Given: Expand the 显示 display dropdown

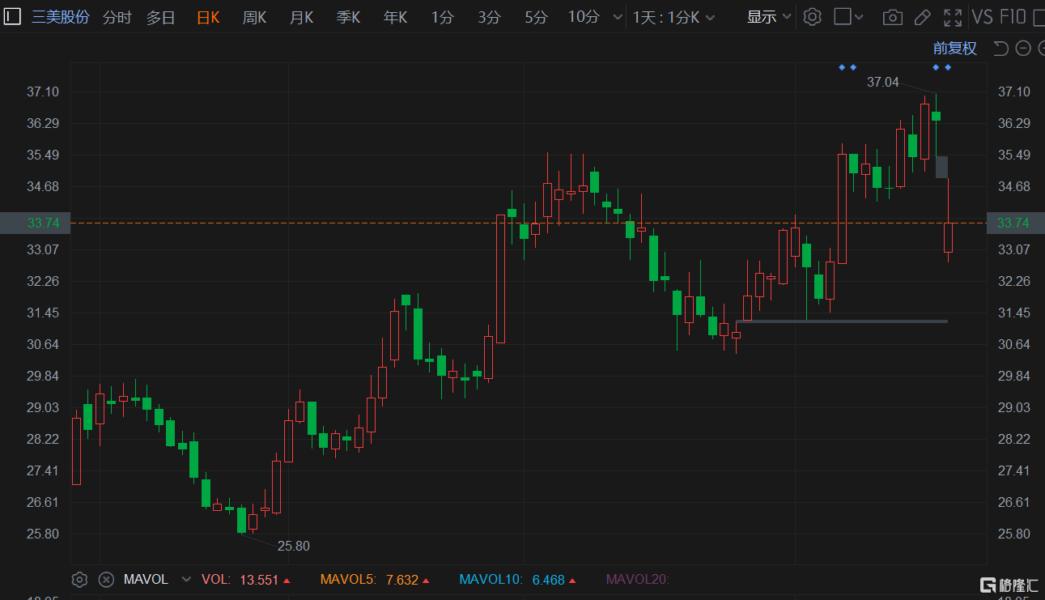Looking at the screenshot, I should point(768,17).
